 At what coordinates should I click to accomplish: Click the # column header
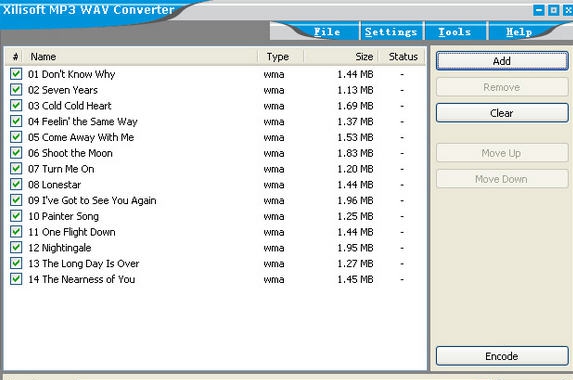15,57
